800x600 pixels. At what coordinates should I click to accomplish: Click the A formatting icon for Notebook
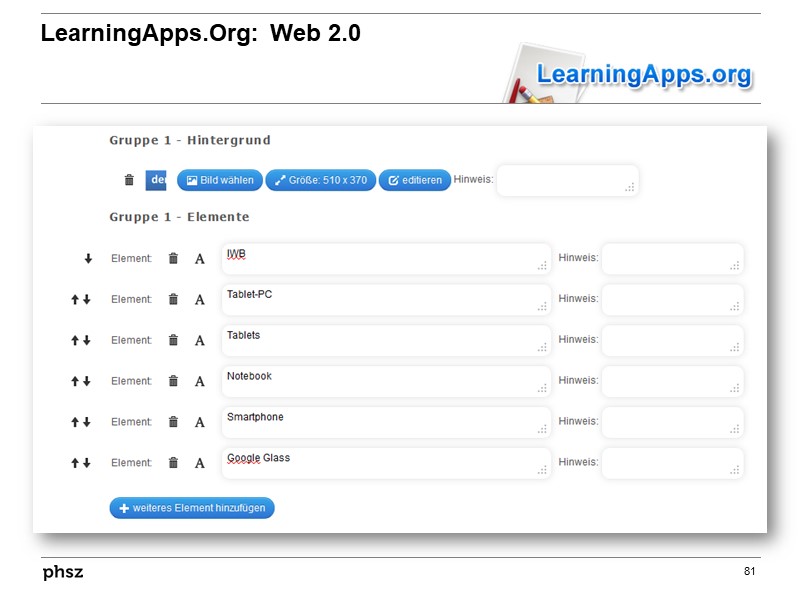[x=200, y=380]
